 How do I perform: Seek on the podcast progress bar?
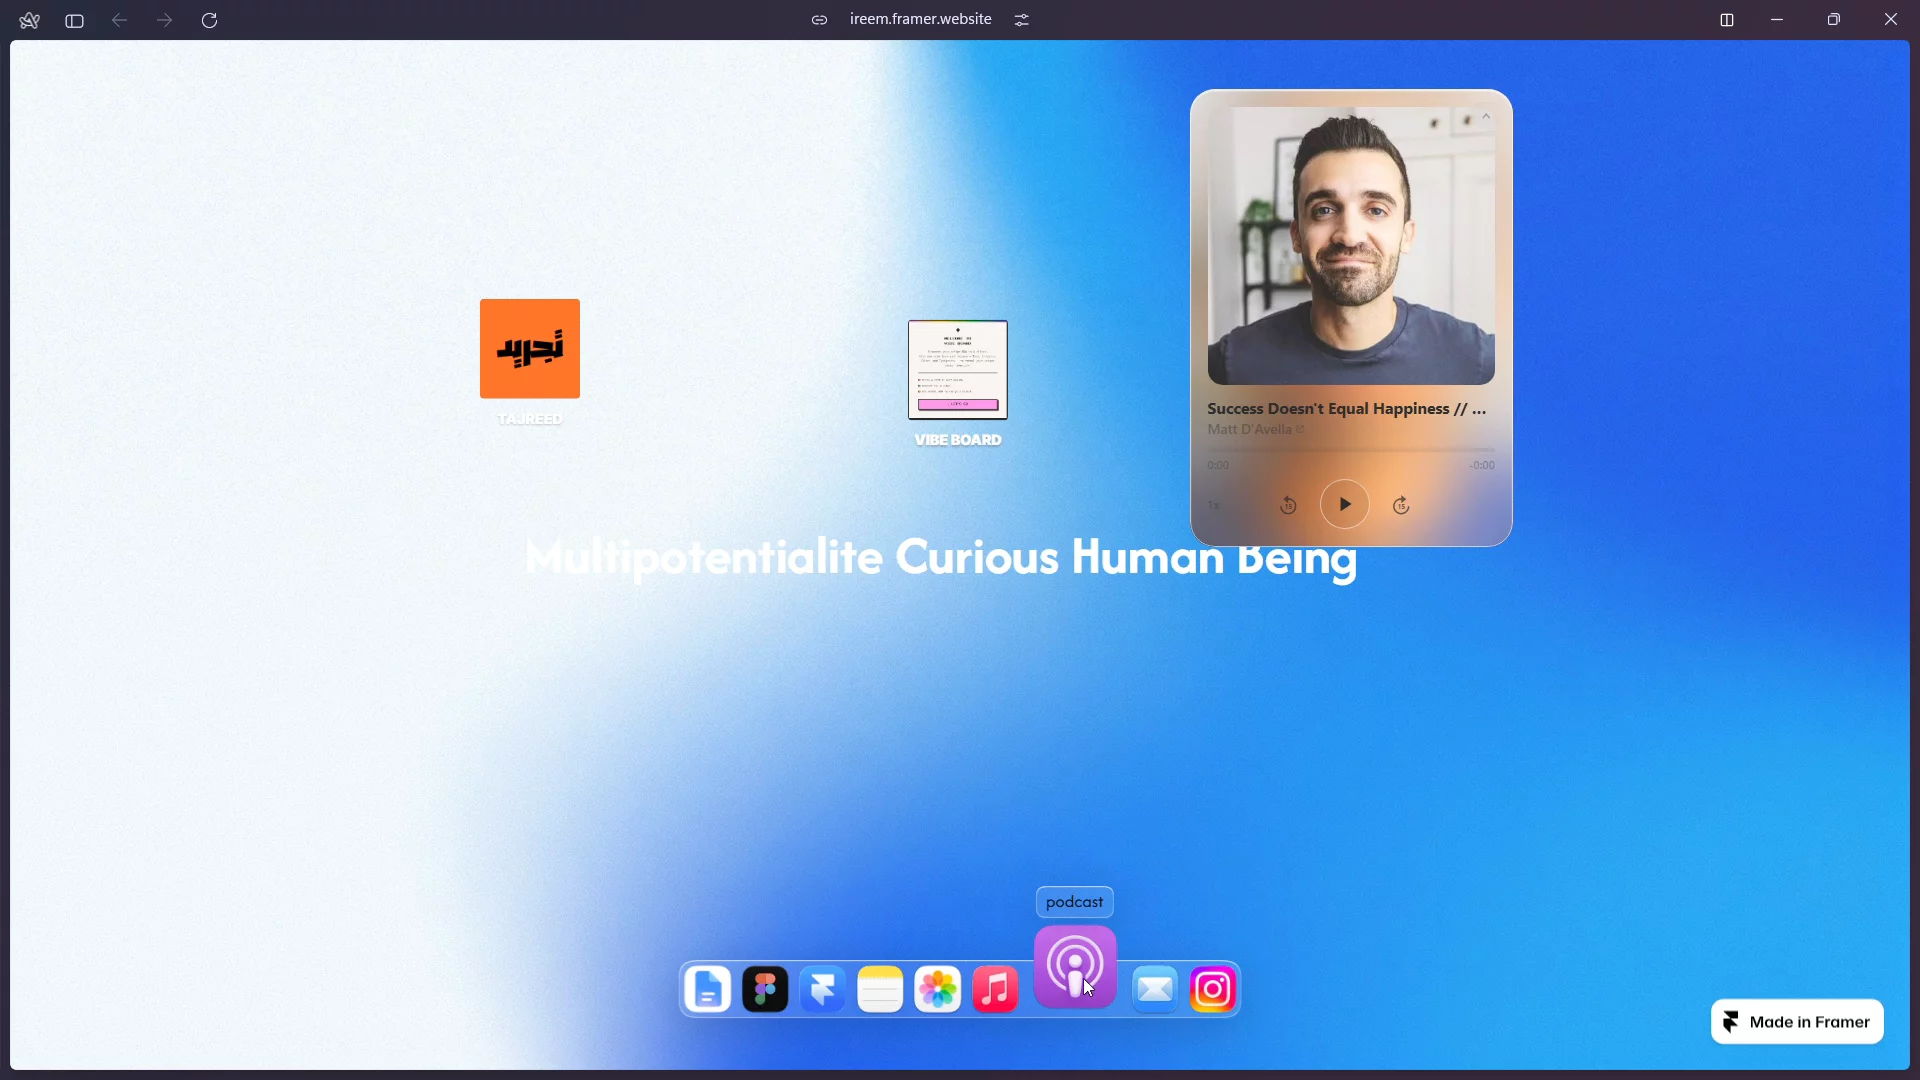[1351, 450]
